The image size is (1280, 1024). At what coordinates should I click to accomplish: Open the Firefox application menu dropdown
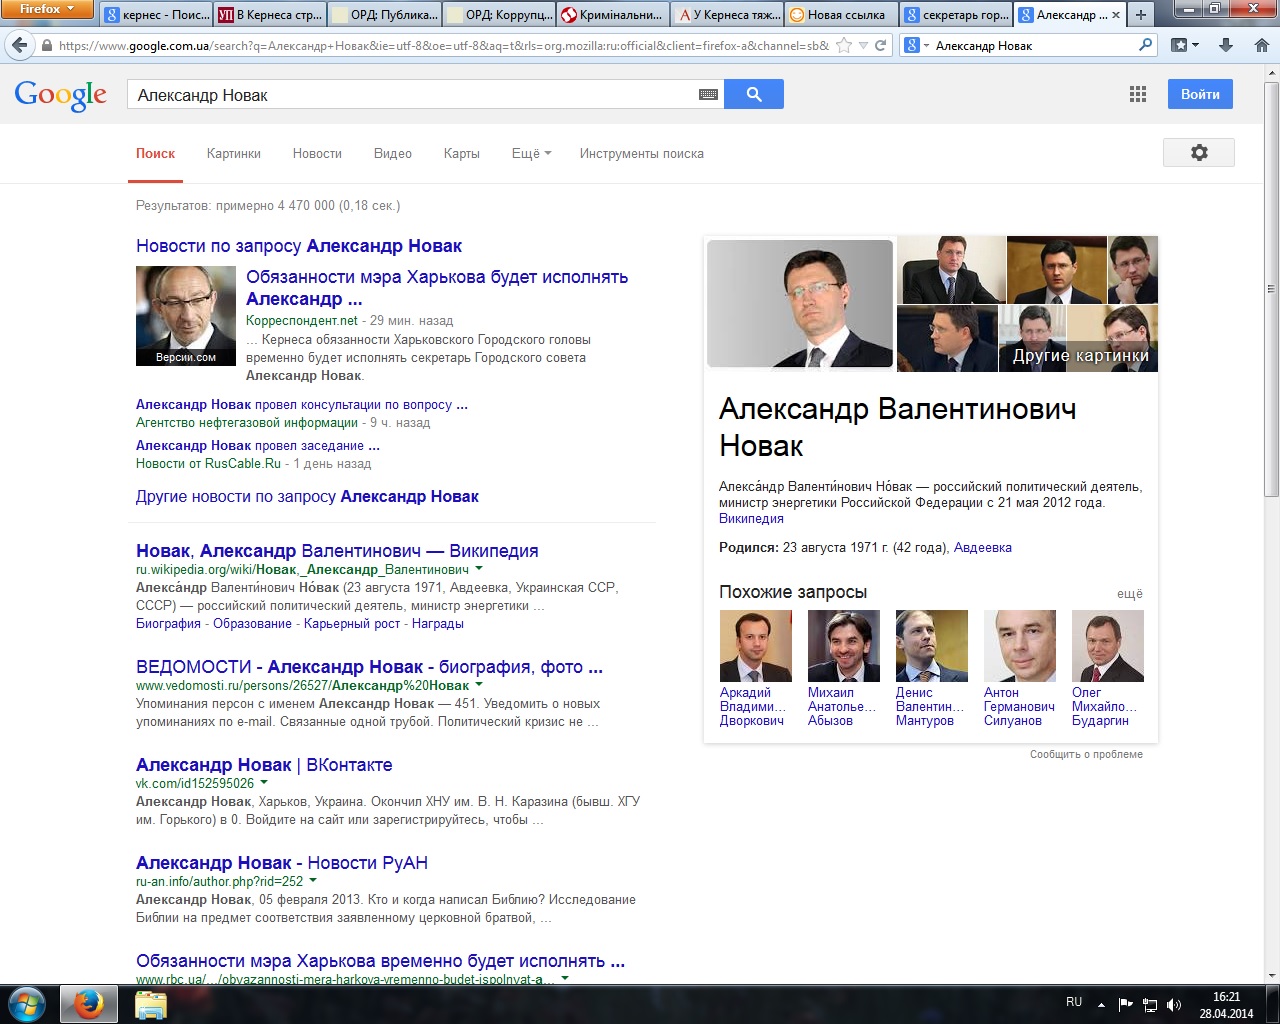point(46,9)
